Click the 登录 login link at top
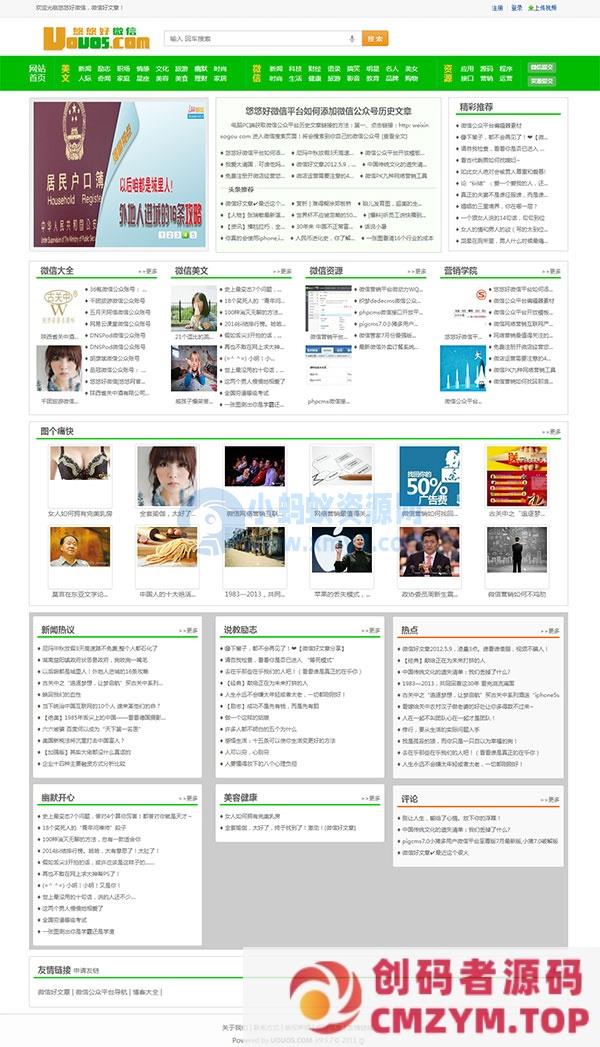The width and height of the screenshot is (600, 1047). [x=516, y=7]
